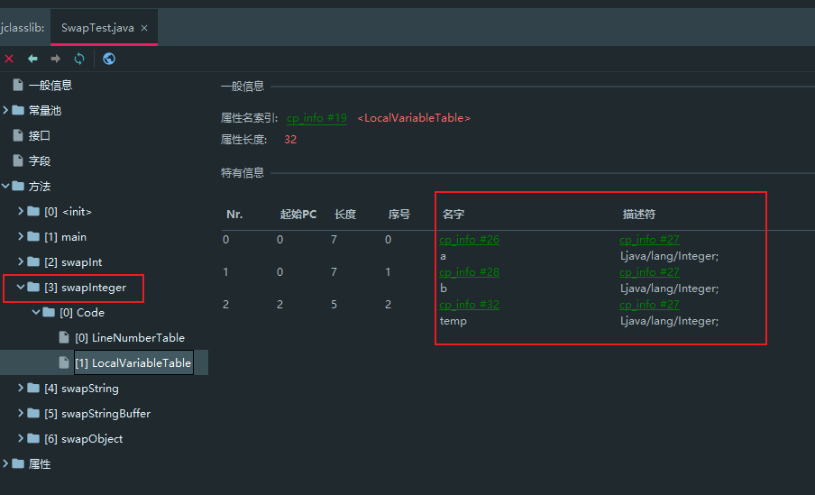The width and height of the screenshot is (815, 495).
Task: Open the web browser globe icon
Action: (108, 59)
